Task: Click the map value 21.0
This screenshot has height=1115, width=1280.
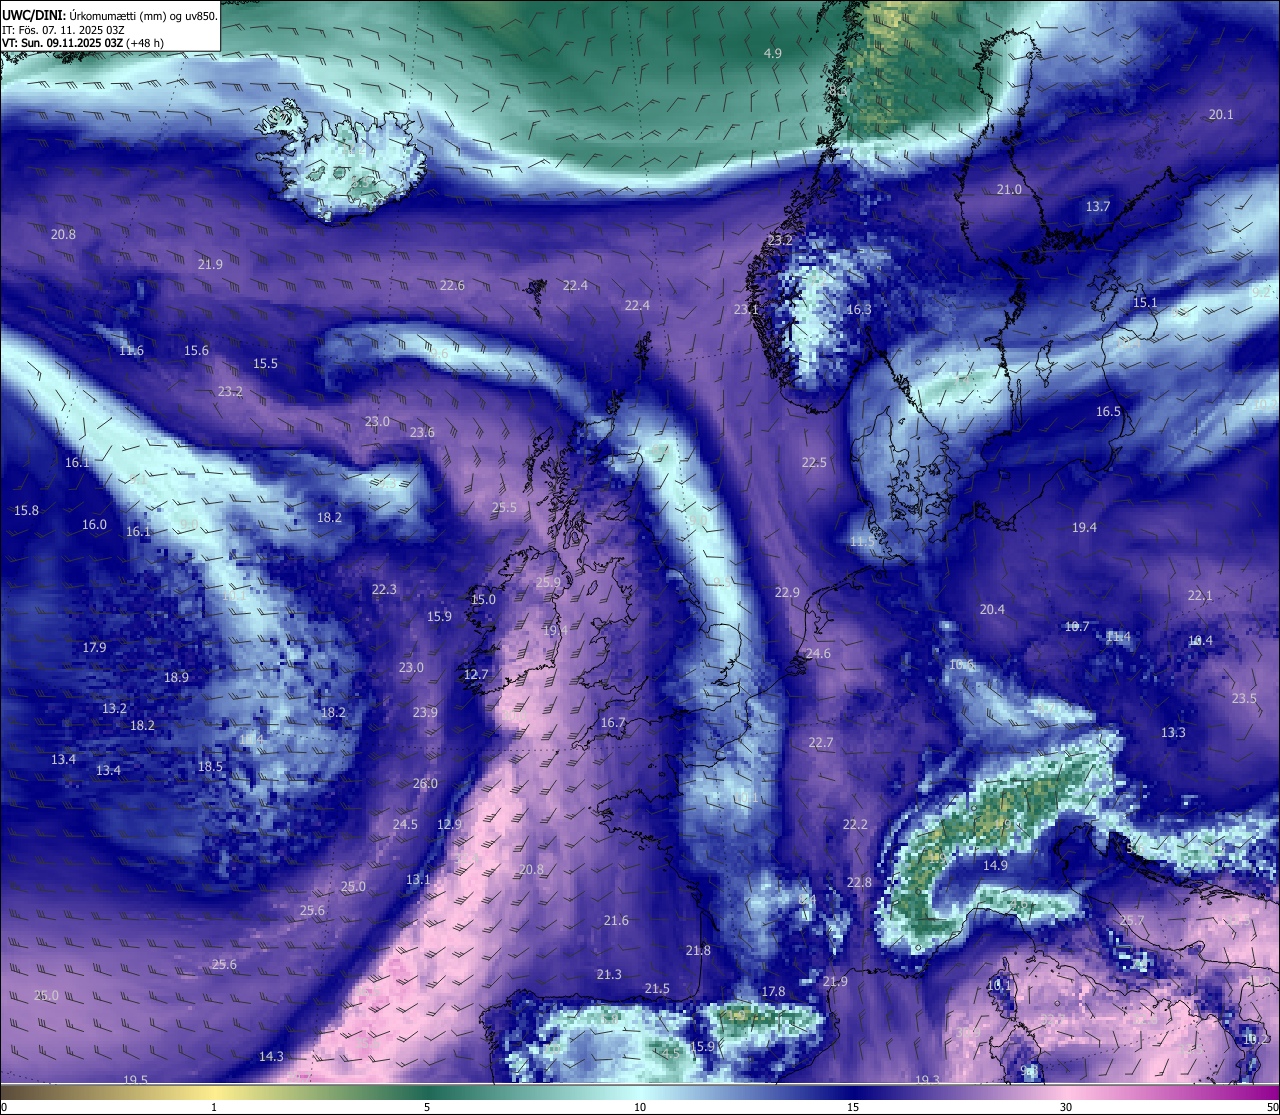Action: coord(1009,190)
